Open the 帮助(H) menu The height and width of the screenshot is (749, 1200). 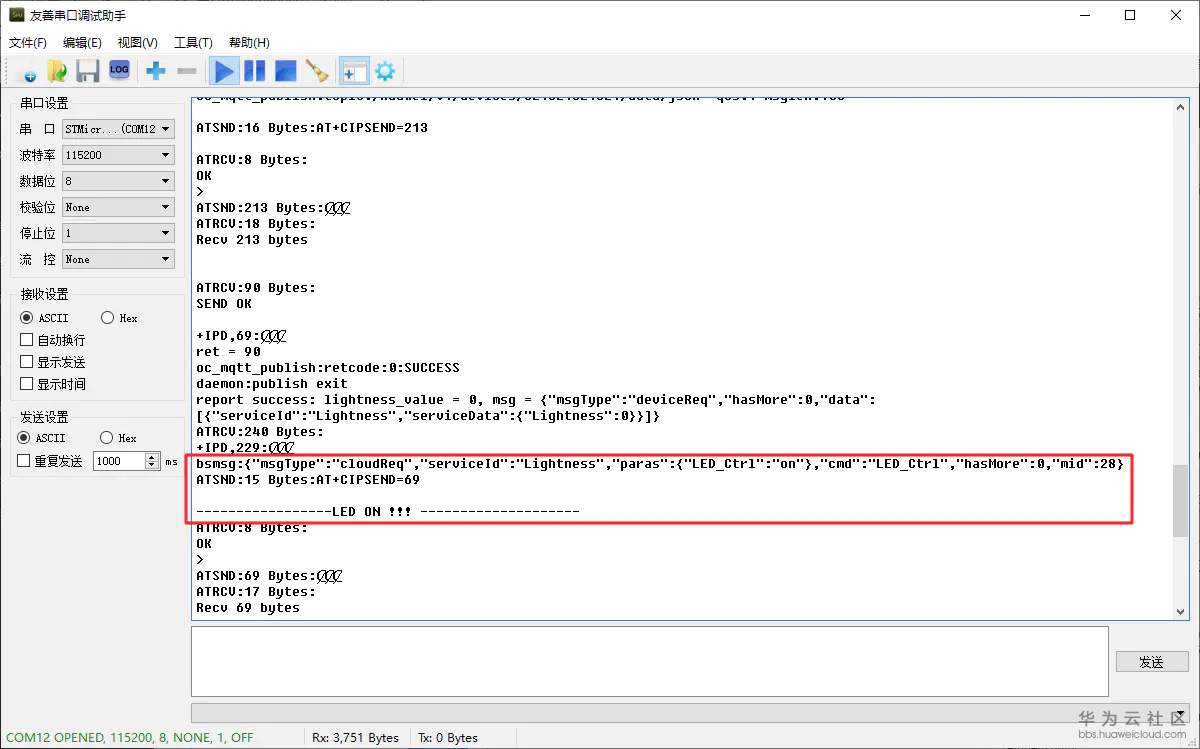249,43
